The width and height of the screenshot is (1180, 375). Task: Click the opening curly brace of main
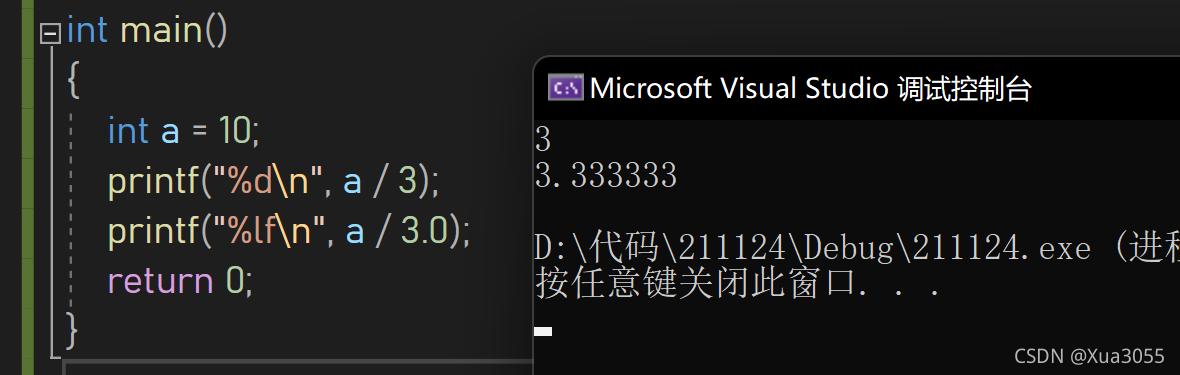(x=72, y=80)
